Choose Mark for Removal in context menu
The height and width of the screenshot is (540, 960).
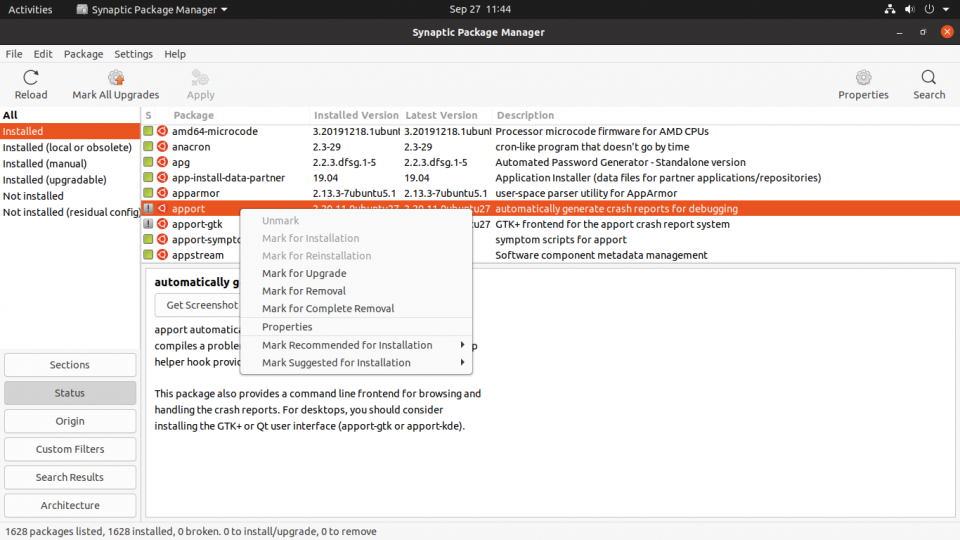coord(356,291)
